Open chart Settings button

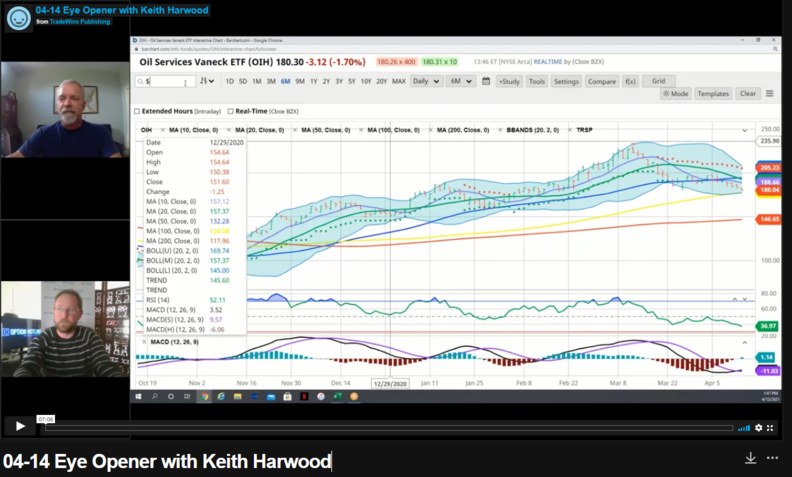(x=566, y=81)
